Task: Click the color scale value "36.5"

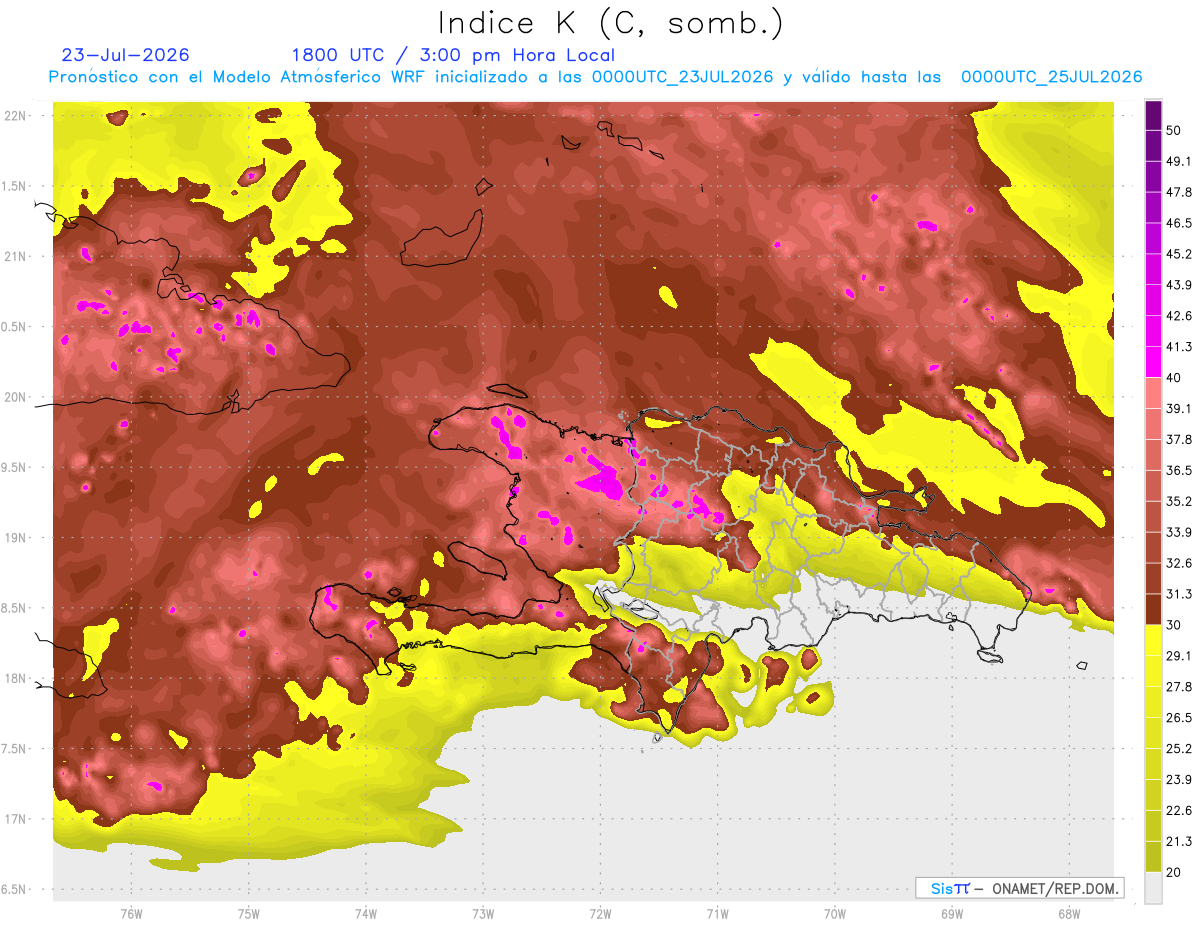Action: tap(1179, 470)
